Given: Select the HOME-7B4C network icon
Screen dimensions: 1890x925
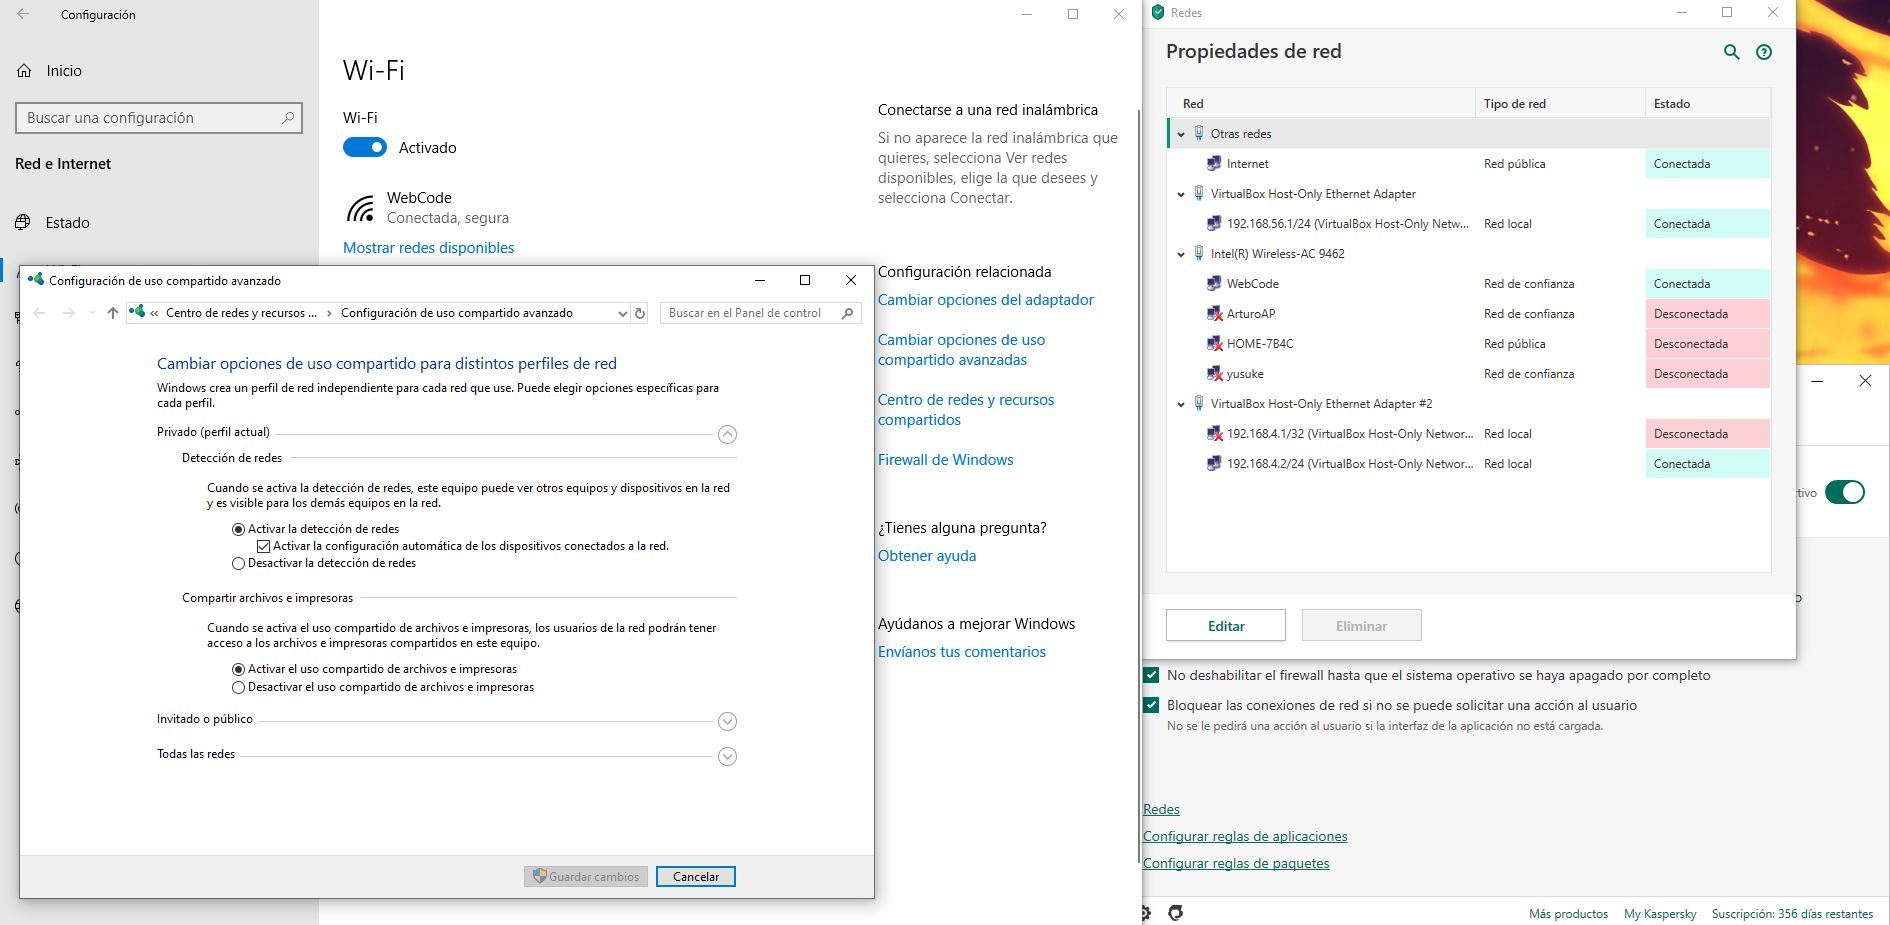Looking at the screenshot, I should (1214, 344).
